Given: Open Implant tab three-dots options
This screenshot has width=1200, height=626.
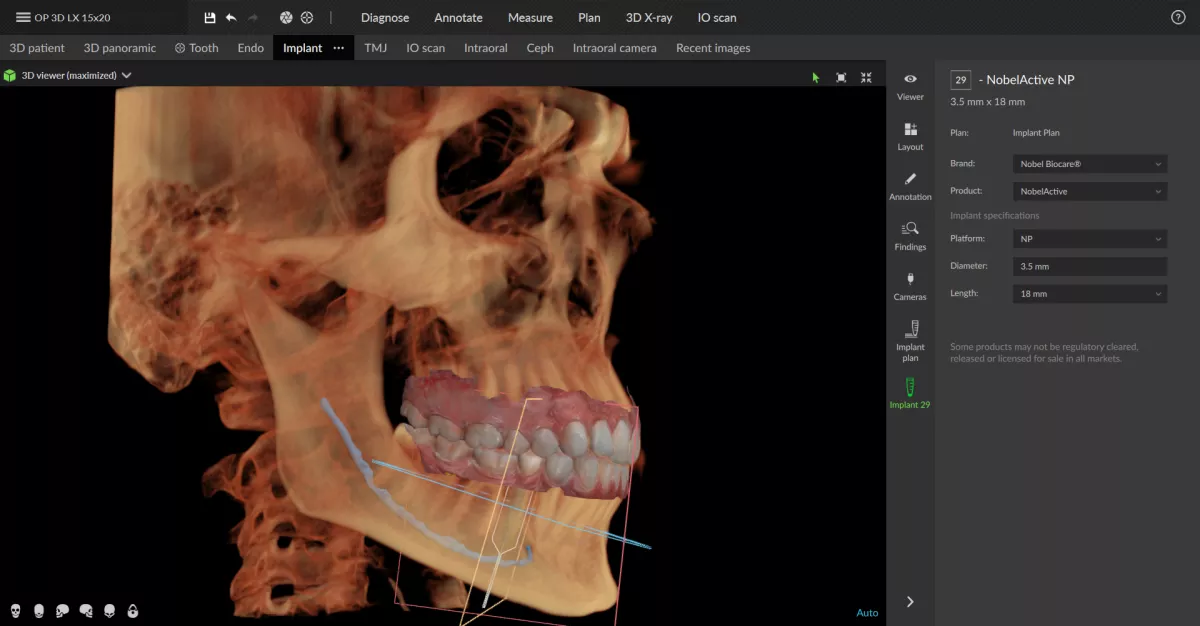Looking at the screenshot, I should (339, 48).
